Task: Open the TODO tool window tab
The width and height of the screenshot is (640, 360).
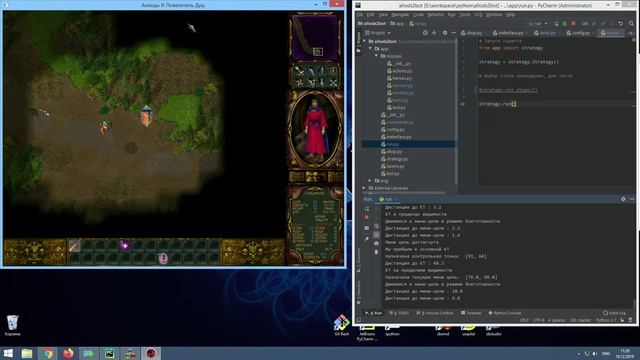Action: (399, 313)
